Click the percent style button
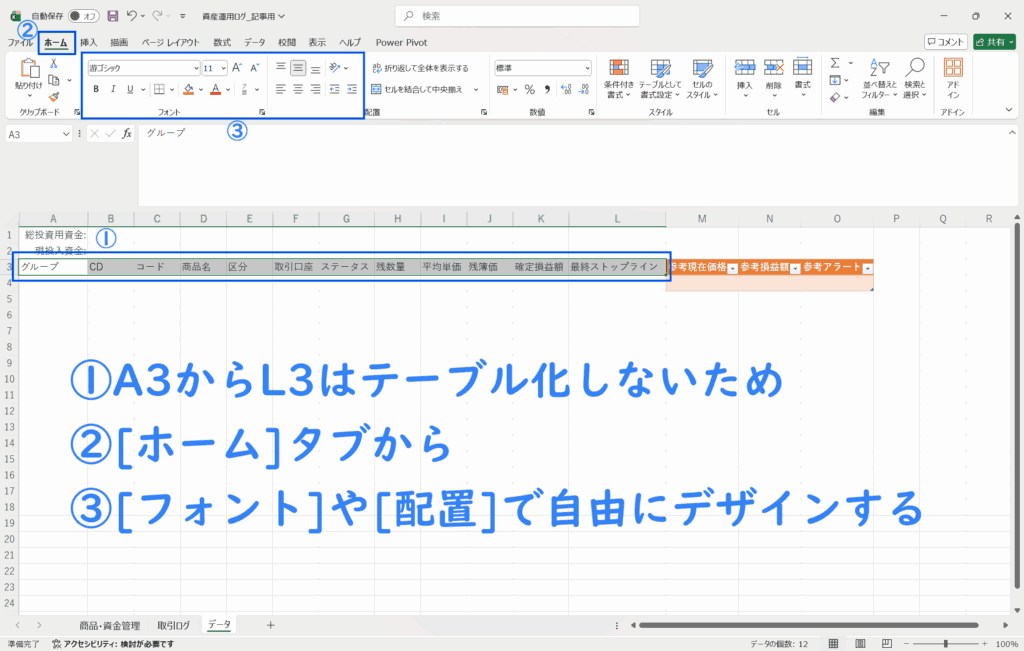Viewport: 1024px width, 651px height. [529, 89]
